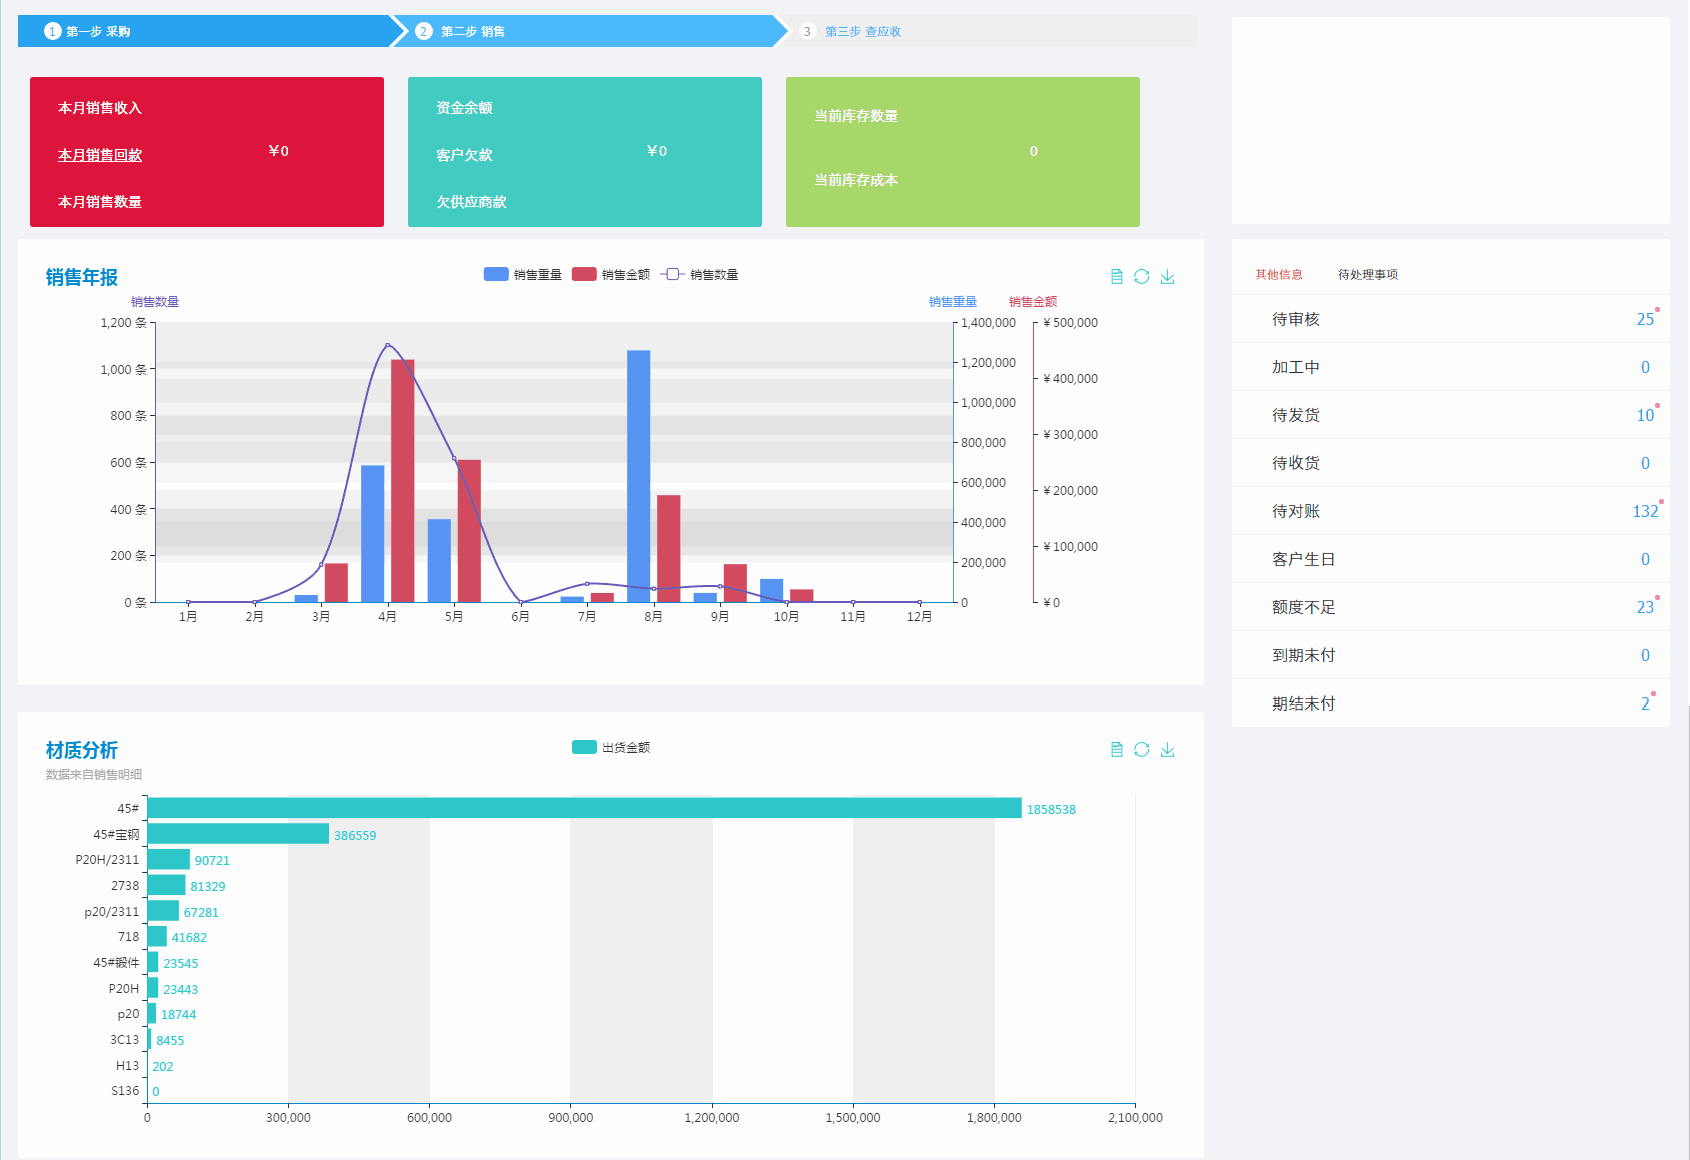Click step 1 circle icon for 采购
This screenshot has width=1690, height=1160.
click(x=53, y=32)
